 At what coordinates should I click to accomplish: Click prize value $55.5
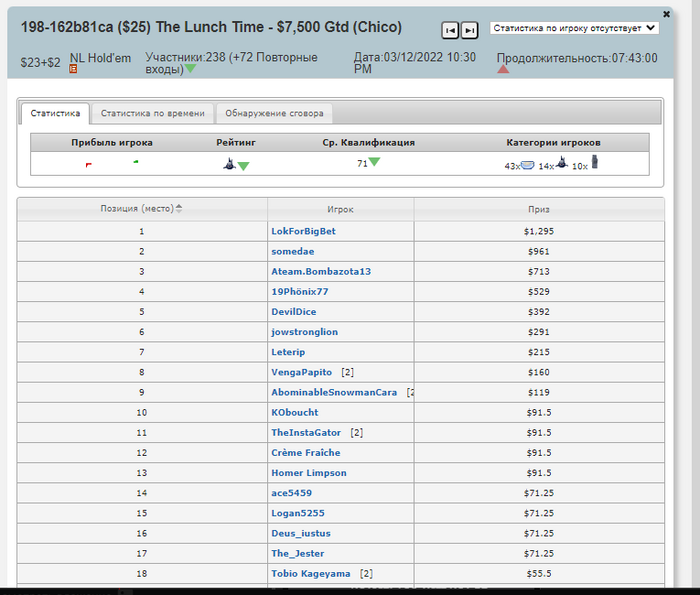point(539,573)
